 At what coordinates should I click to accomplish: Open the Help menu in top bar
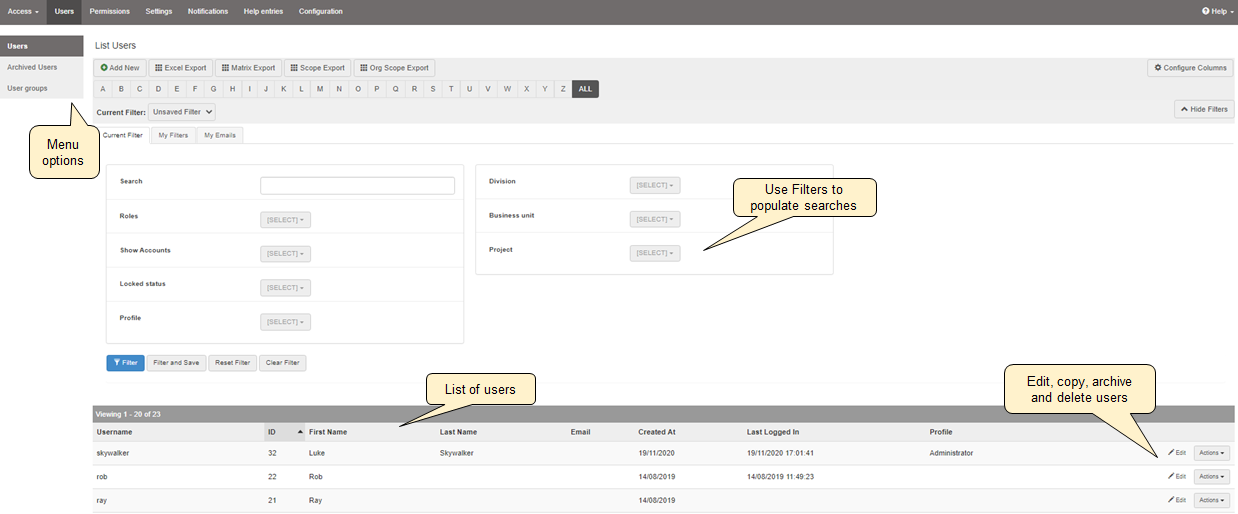(x=1215, y=11)
